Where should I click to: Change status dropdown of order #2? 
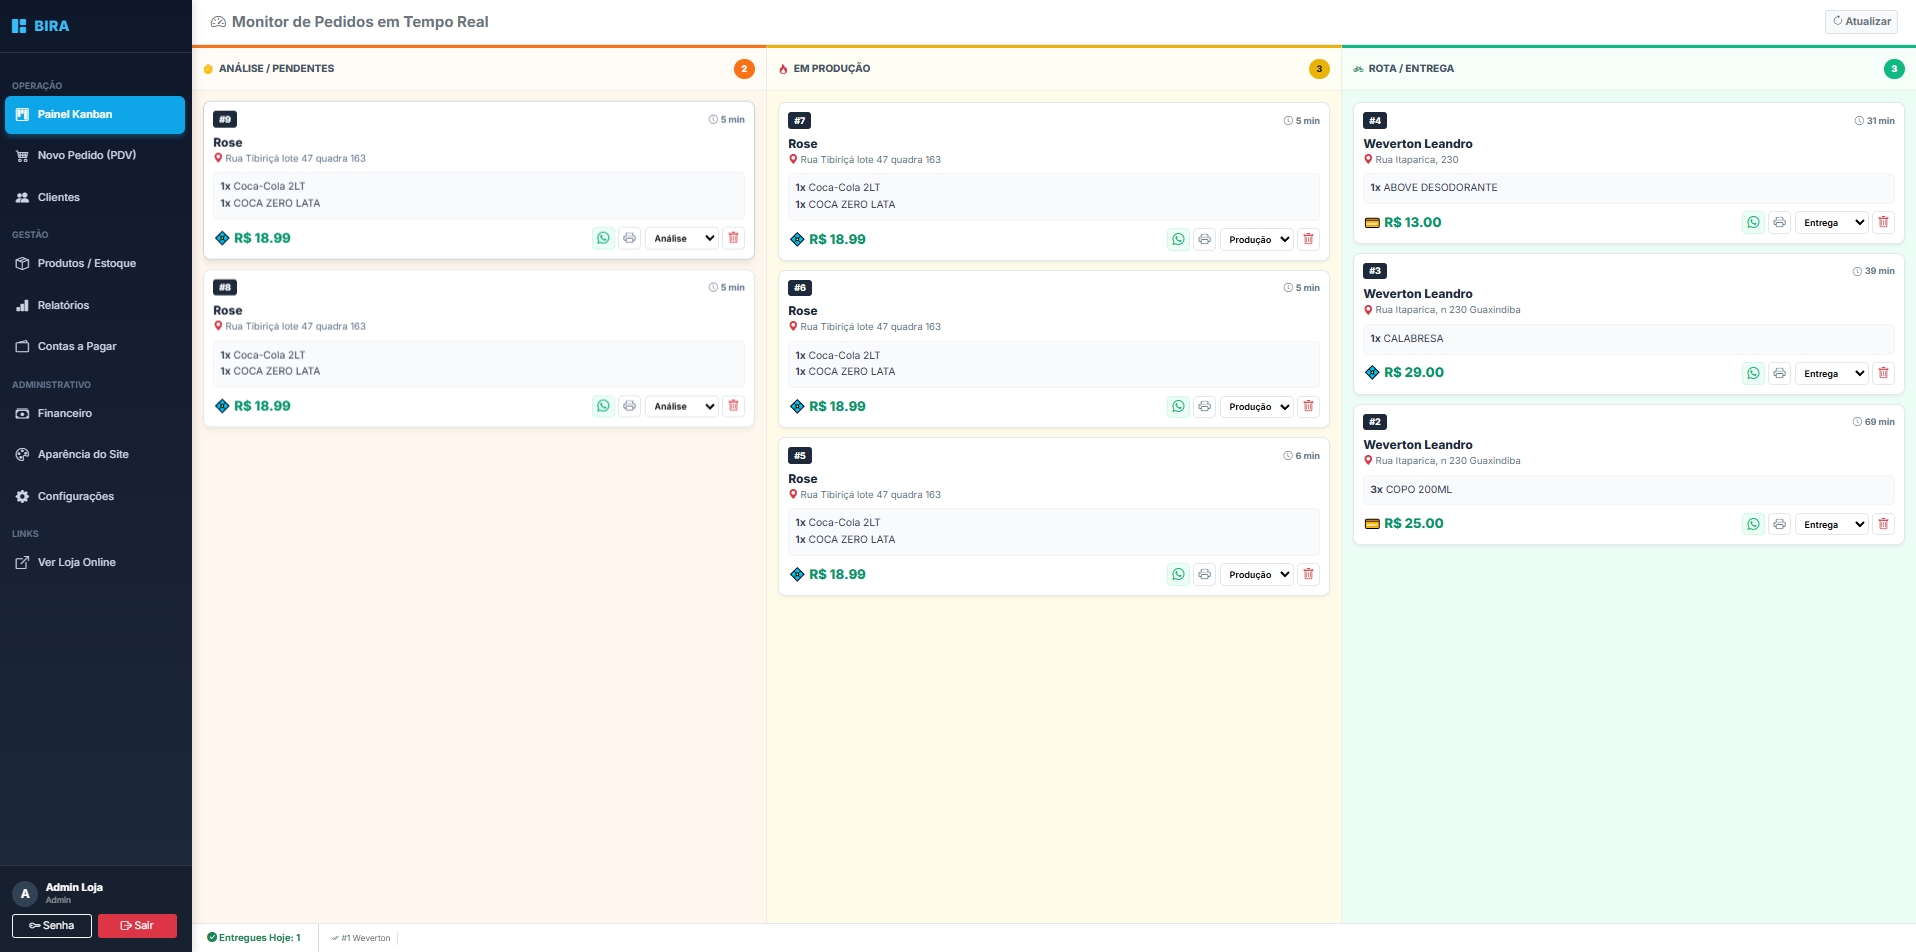pos(1832,524)
